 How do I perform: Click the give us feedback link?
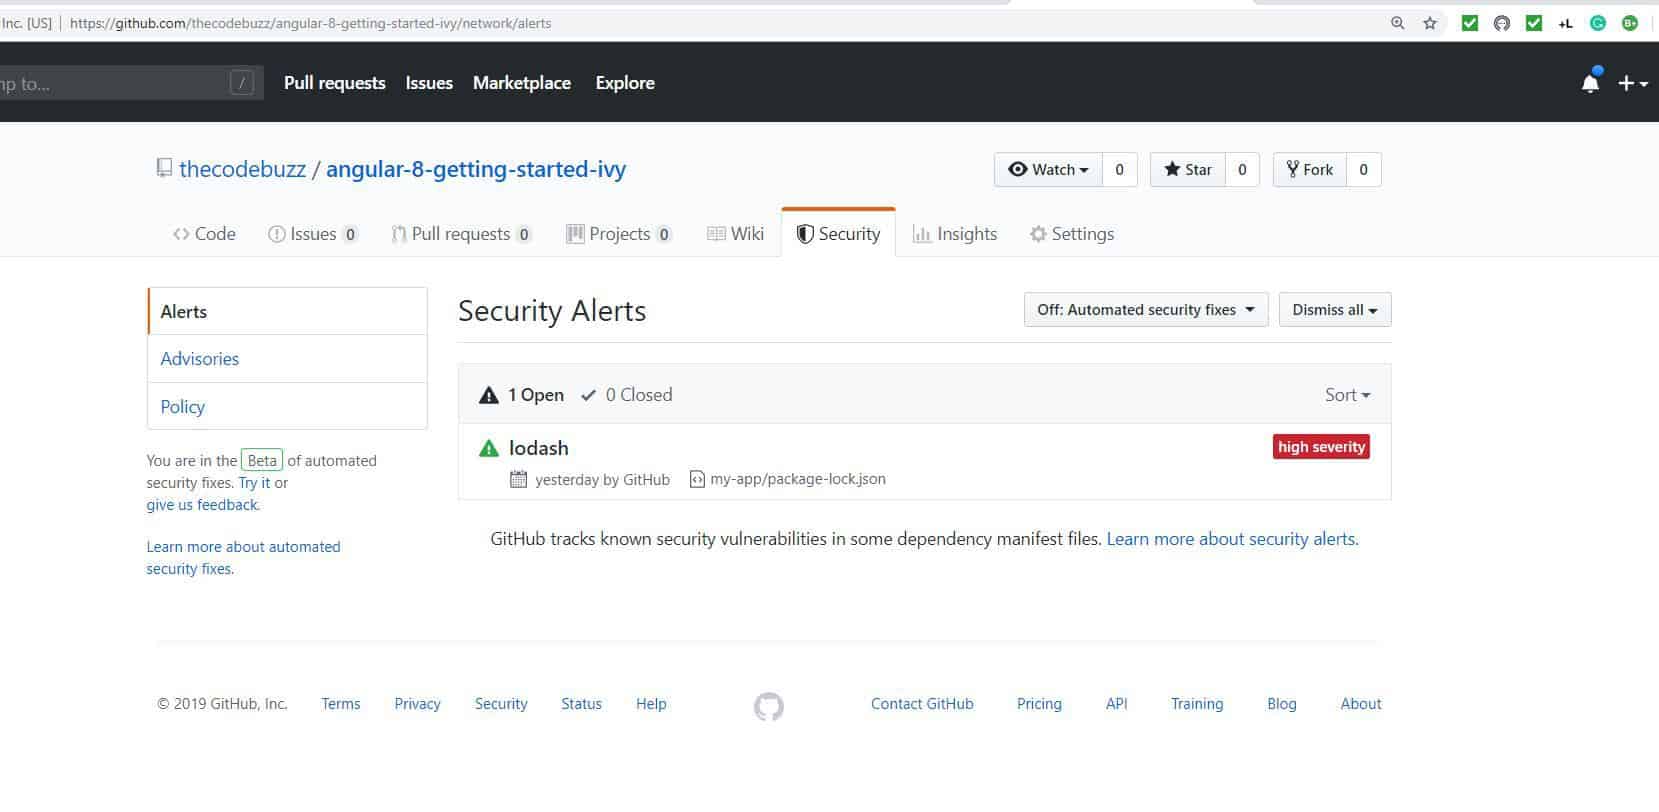[x=203, y=505]
